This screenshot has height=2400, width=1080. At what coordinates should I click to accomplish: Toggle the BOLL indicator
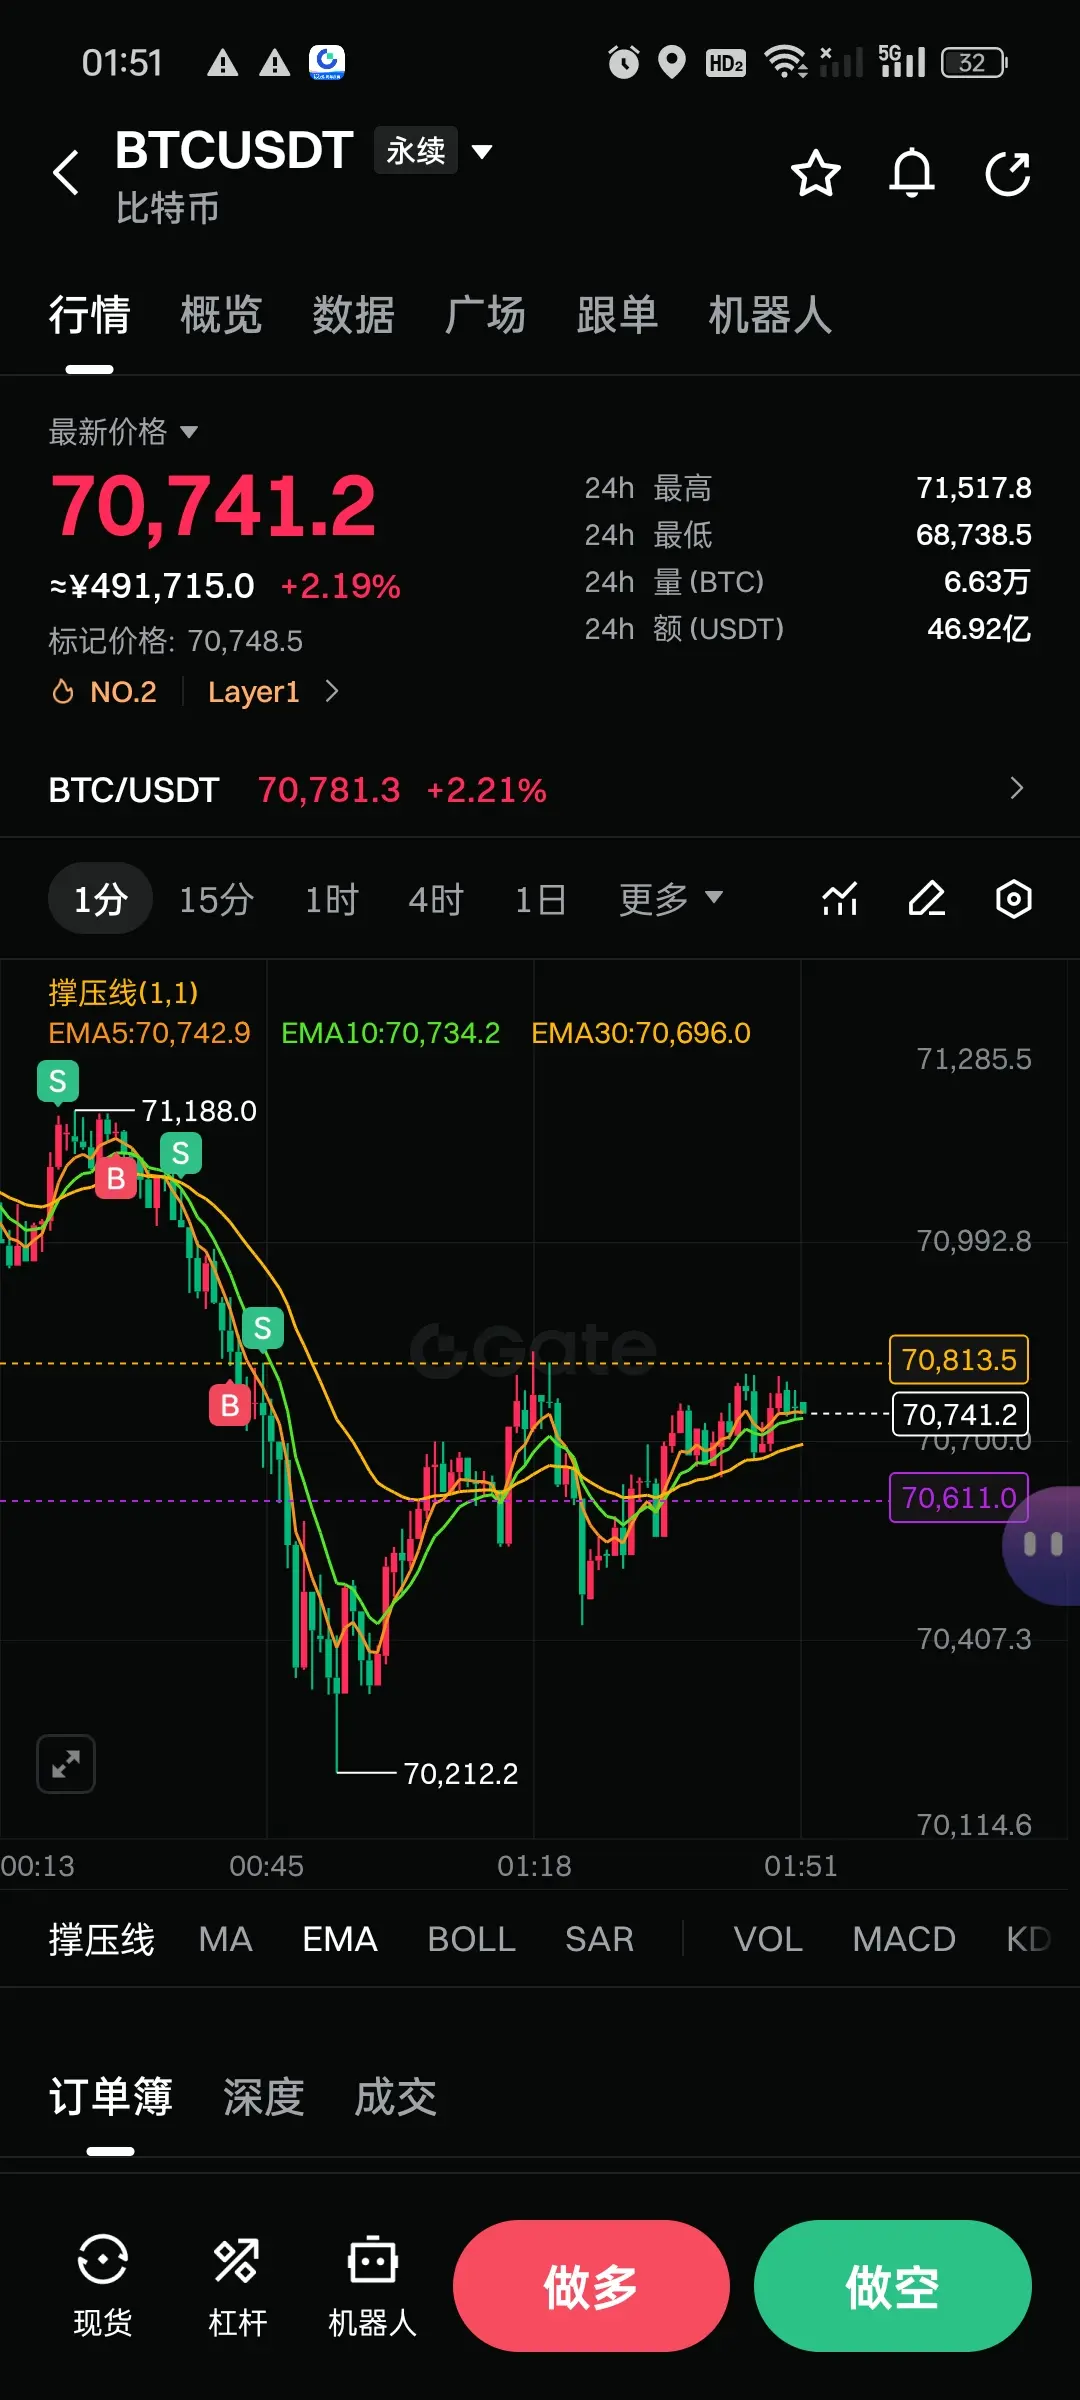[x=471, y=1939]
